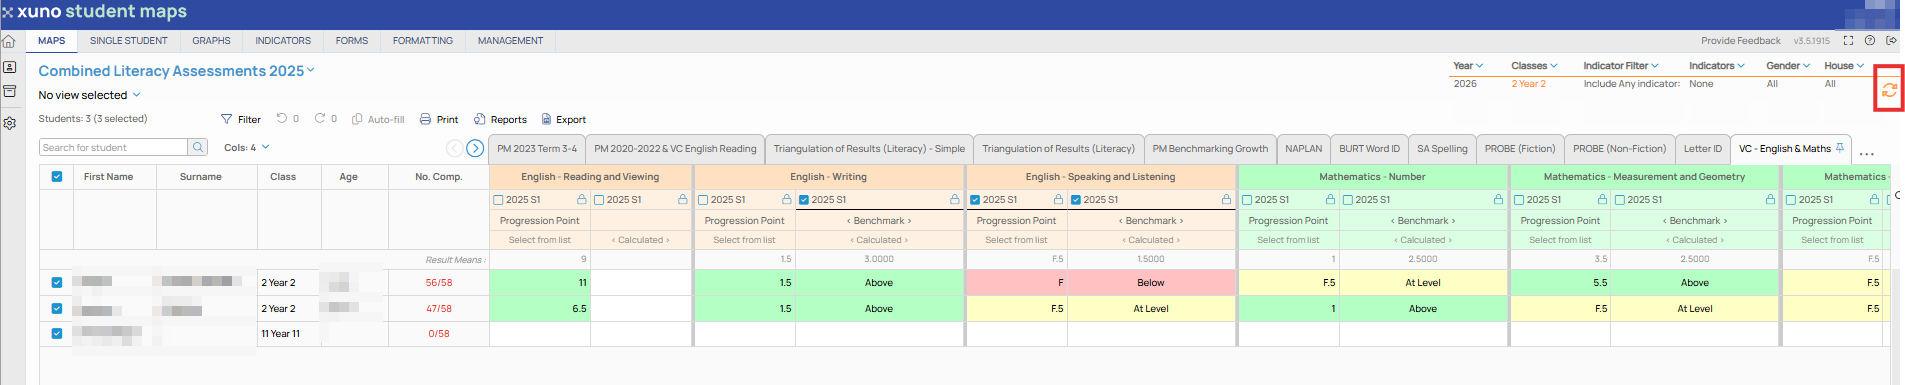This screenshot has height=385, width=1905.
Task: Open the Home icon in the left sidebar
Action: (9, 42)
